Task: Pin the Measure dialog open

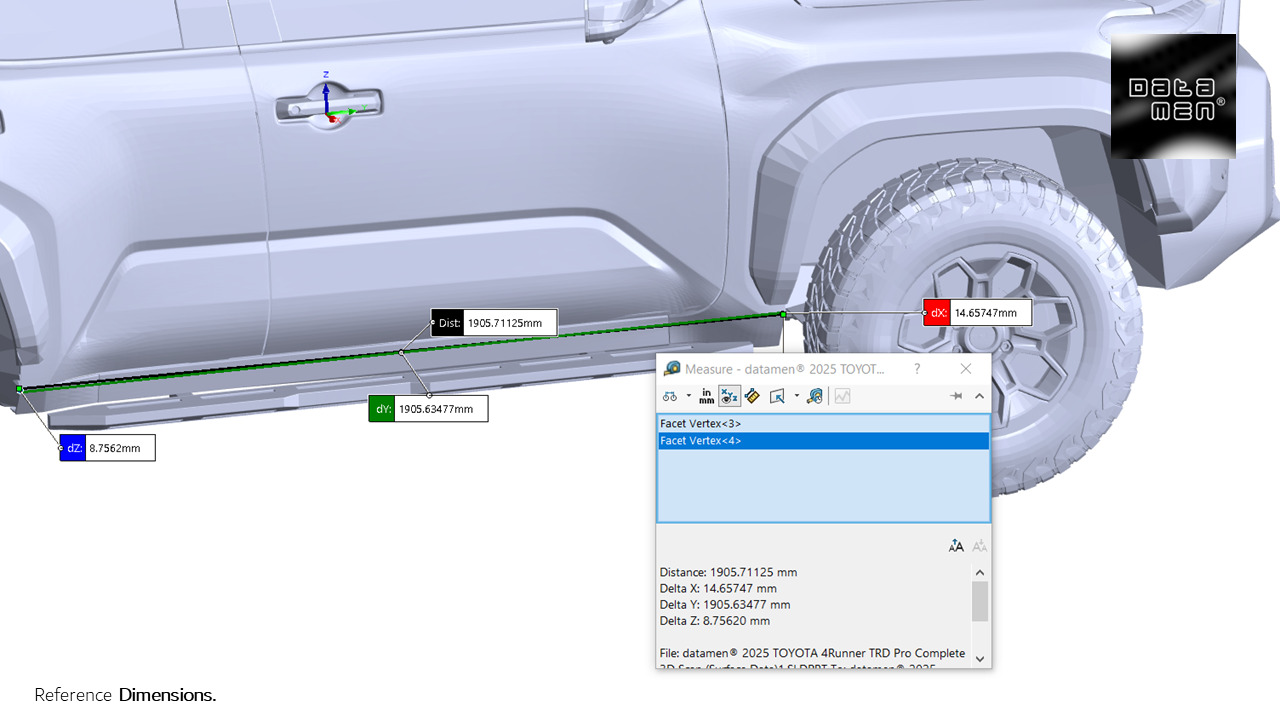Action: coord(956,396)
